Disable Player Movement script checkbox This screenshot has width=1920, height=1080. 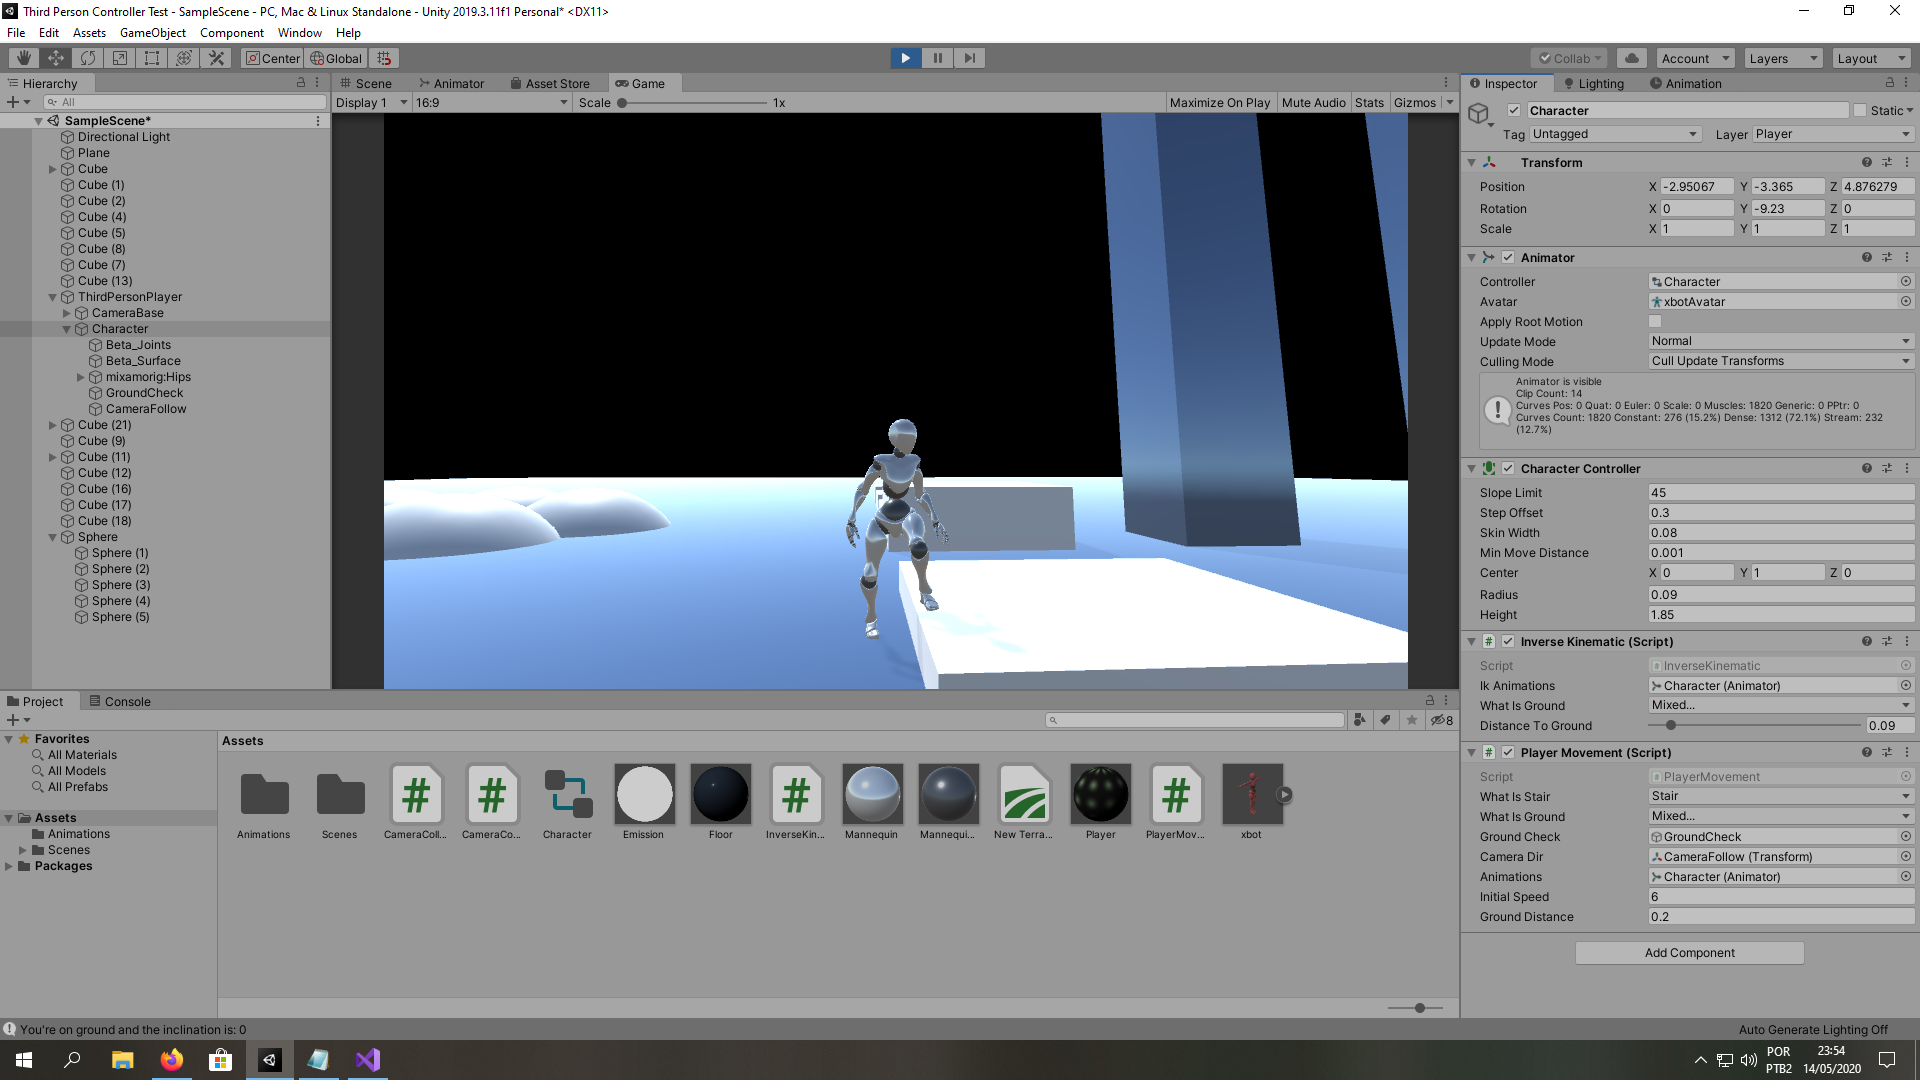[x=1508, y=752]
